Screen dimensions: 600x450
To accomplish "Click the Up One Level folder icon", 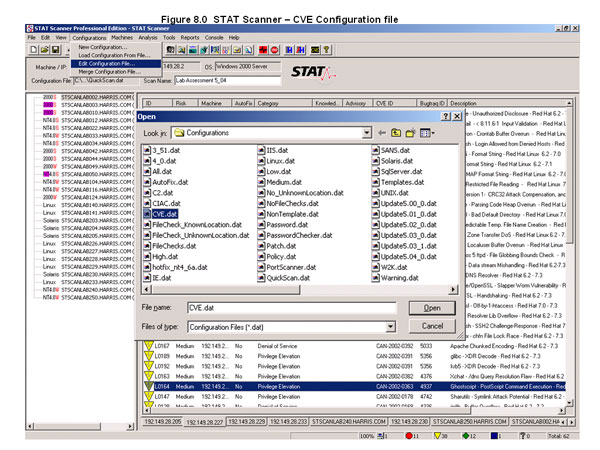I will 396,133.
